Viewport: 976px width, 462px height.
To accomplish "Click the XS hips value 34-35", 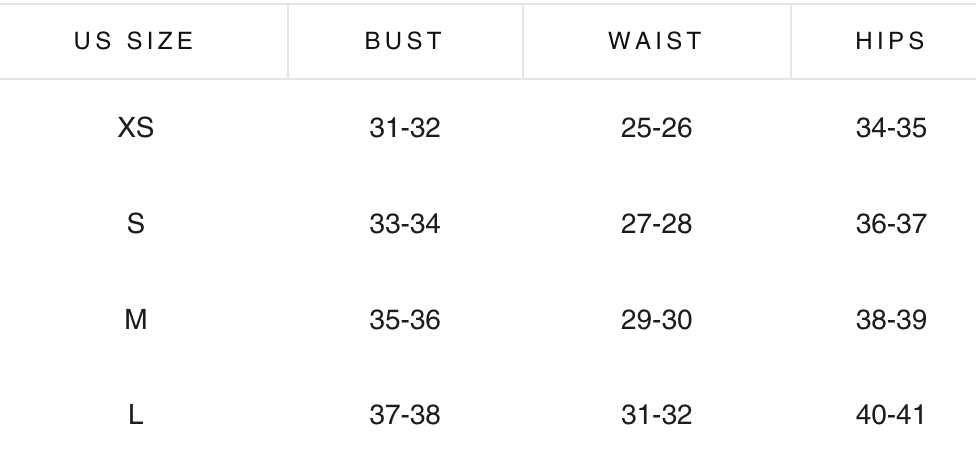I will coord(891,128).
